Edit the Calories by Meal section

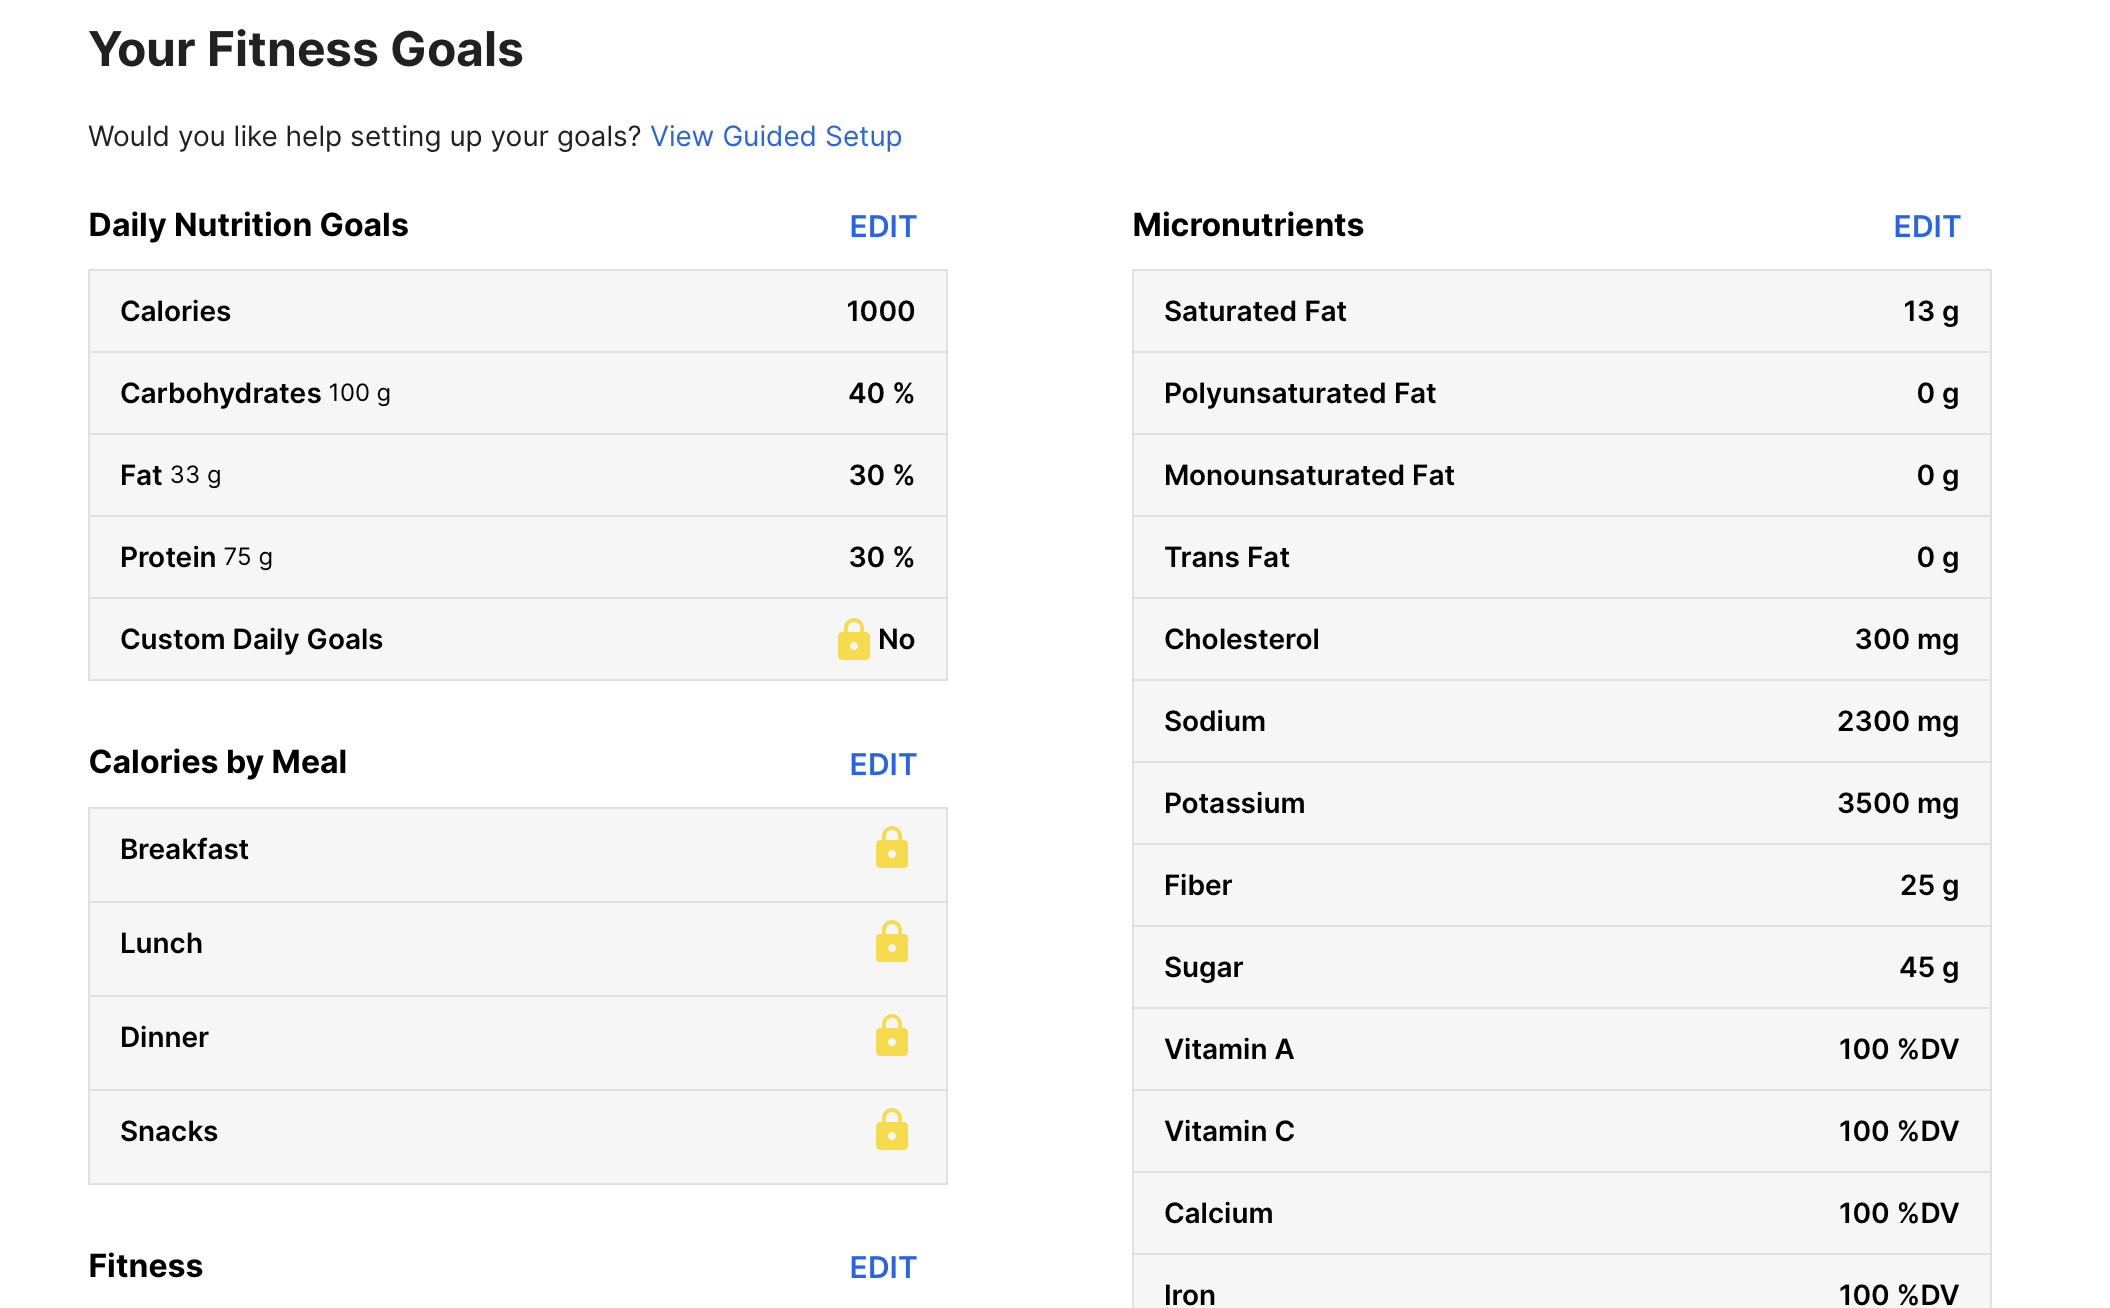tap(882, 764)
